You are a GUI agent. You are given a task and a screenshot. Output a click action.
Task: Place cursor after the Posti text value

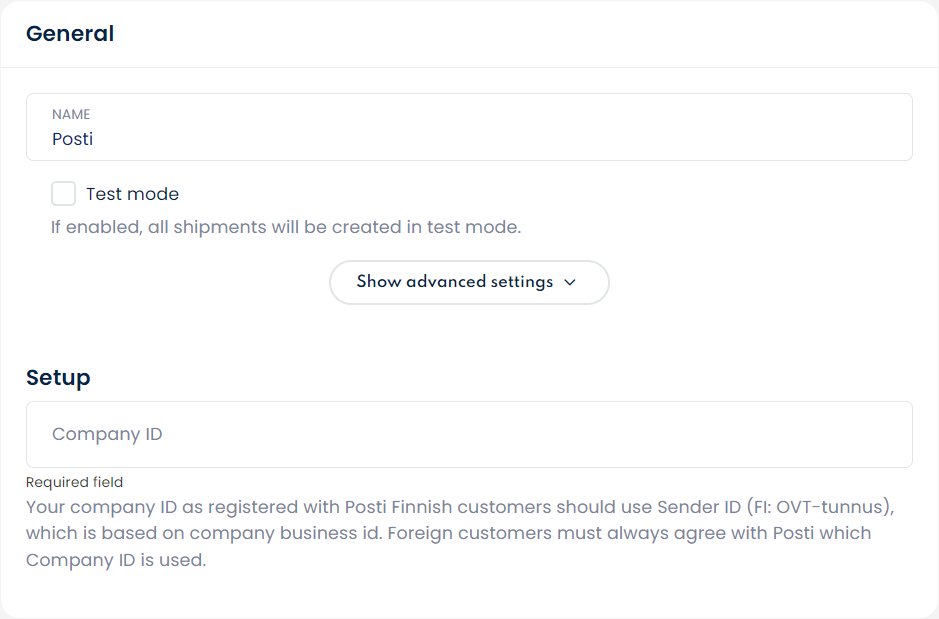[x=94, y=139]
